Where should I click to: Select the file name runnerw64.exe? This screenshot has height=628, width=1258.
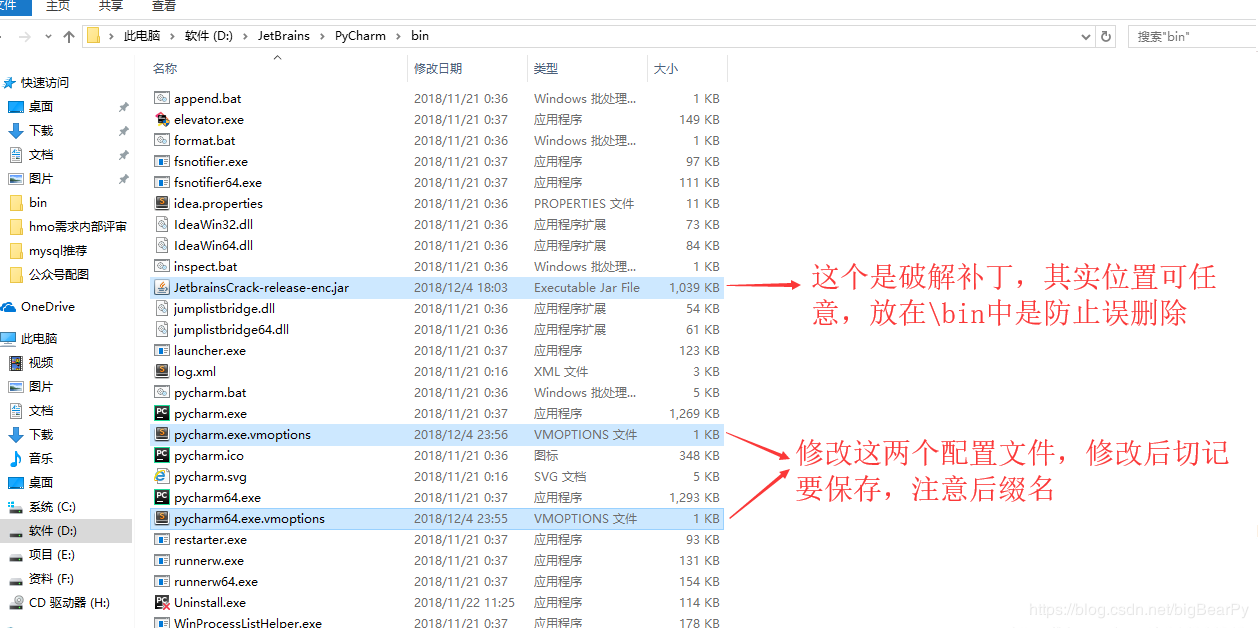point(216,582)
